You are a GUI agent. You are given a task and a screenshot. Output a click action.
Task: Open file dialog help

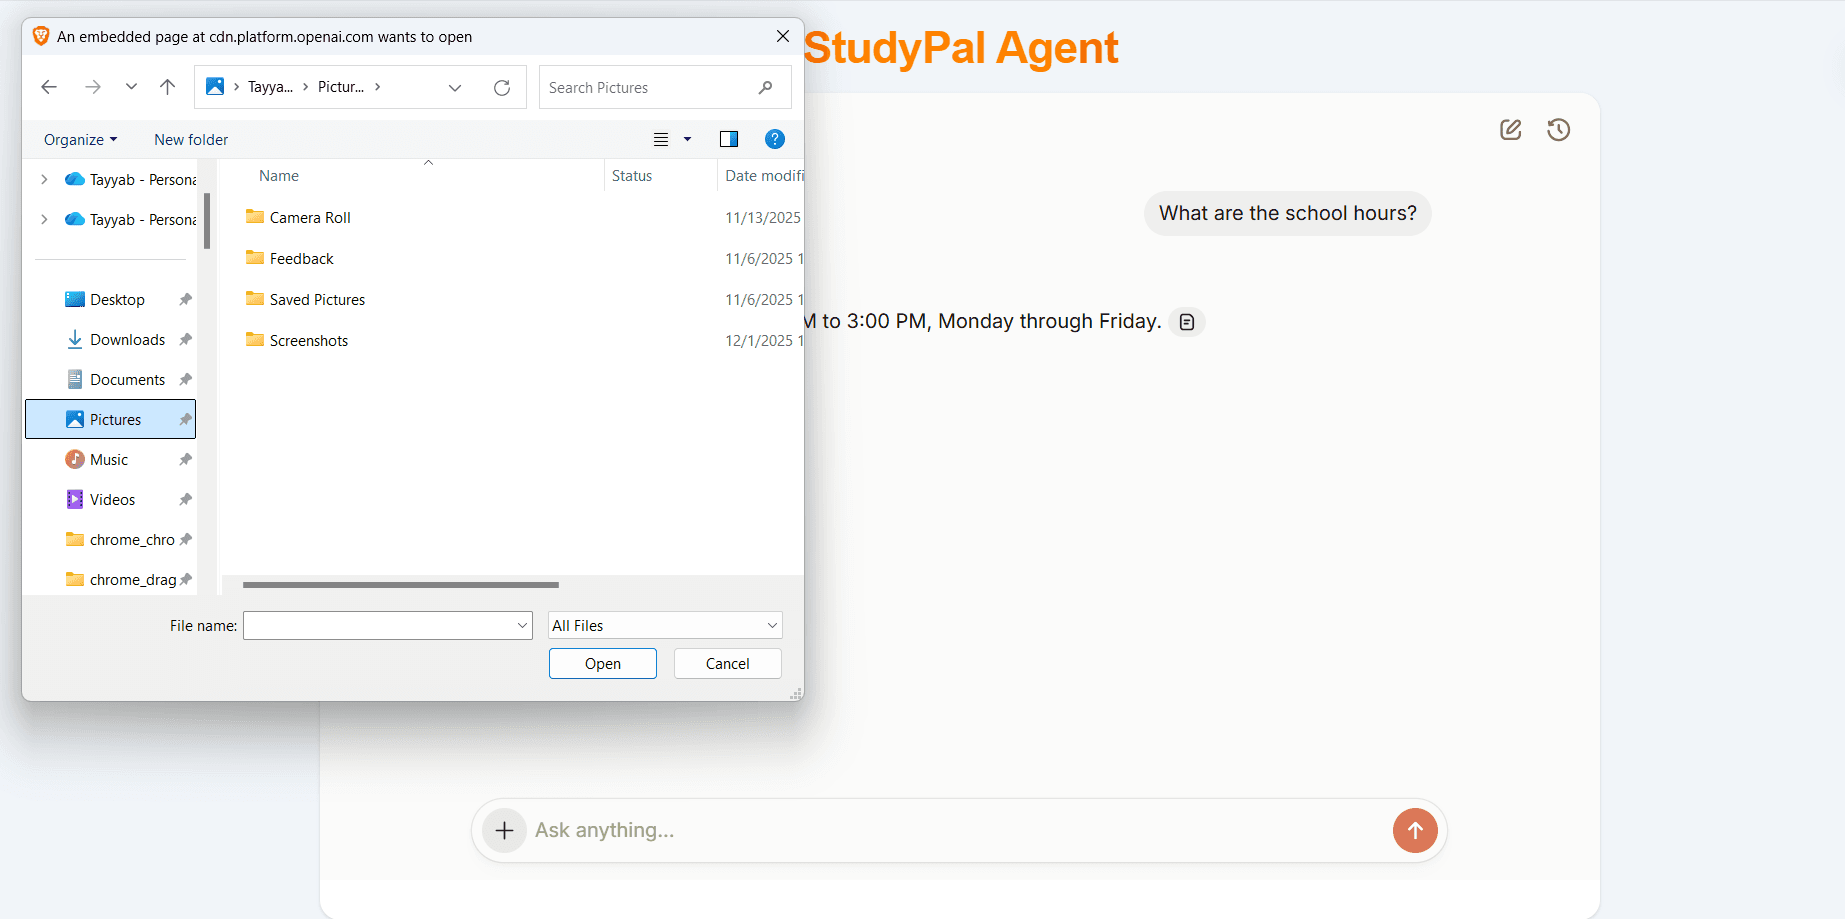click(775, 139)
